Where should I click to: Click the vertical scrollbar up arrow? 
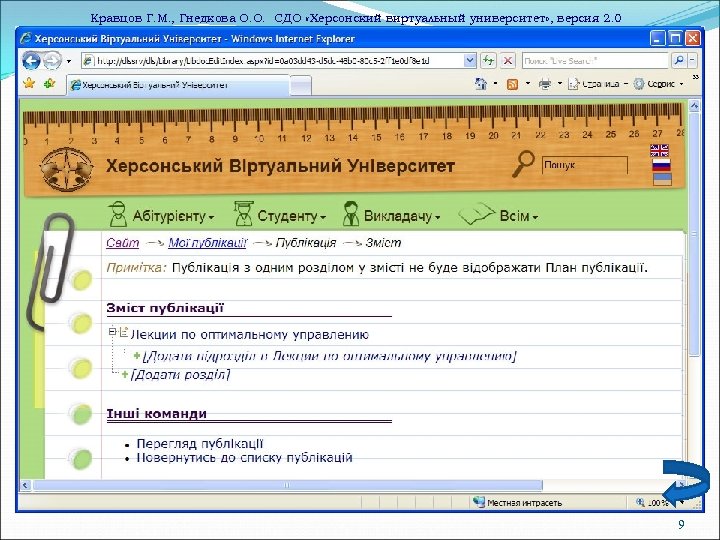pyautogui.click(x=694, y=106)
